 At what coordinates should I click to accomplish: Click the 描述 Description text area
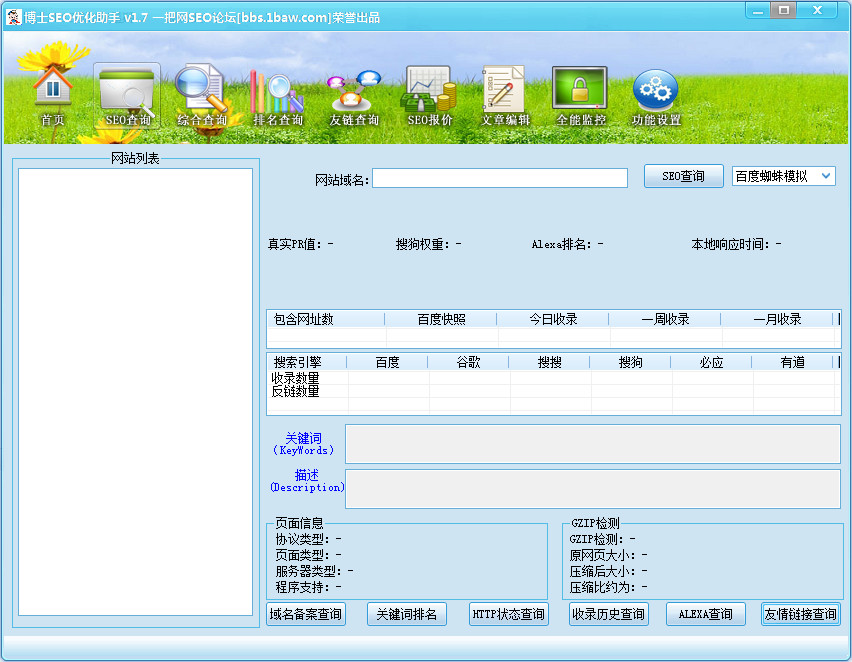[x=593, y=489]
